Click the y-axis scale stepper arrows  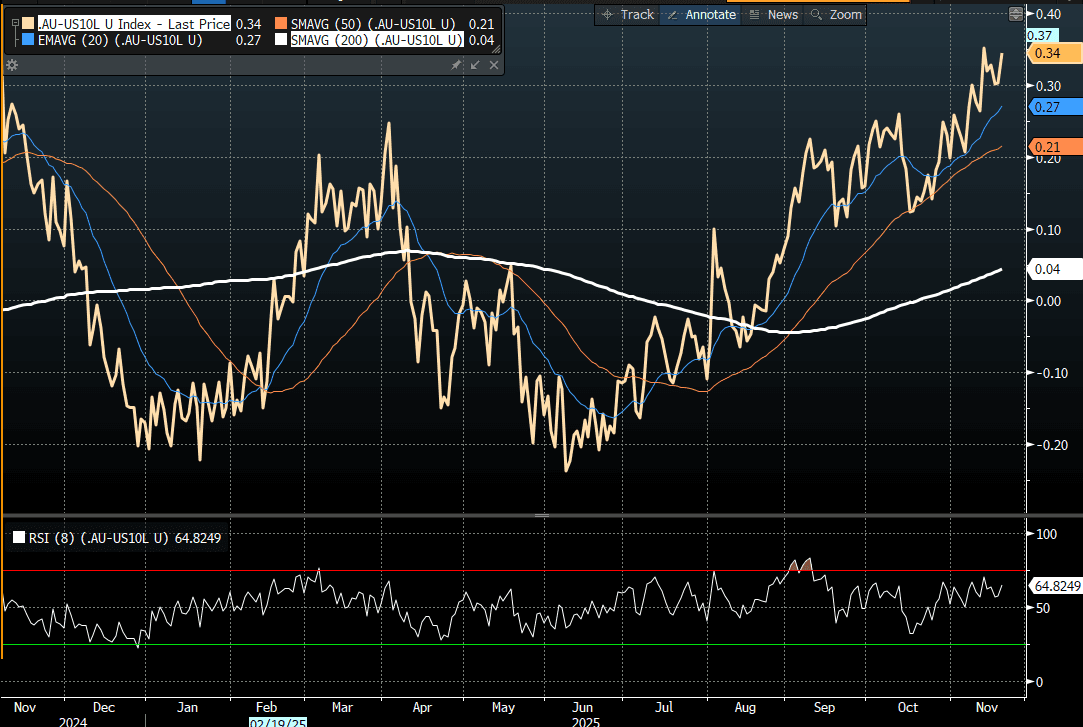click(1016, 14)
